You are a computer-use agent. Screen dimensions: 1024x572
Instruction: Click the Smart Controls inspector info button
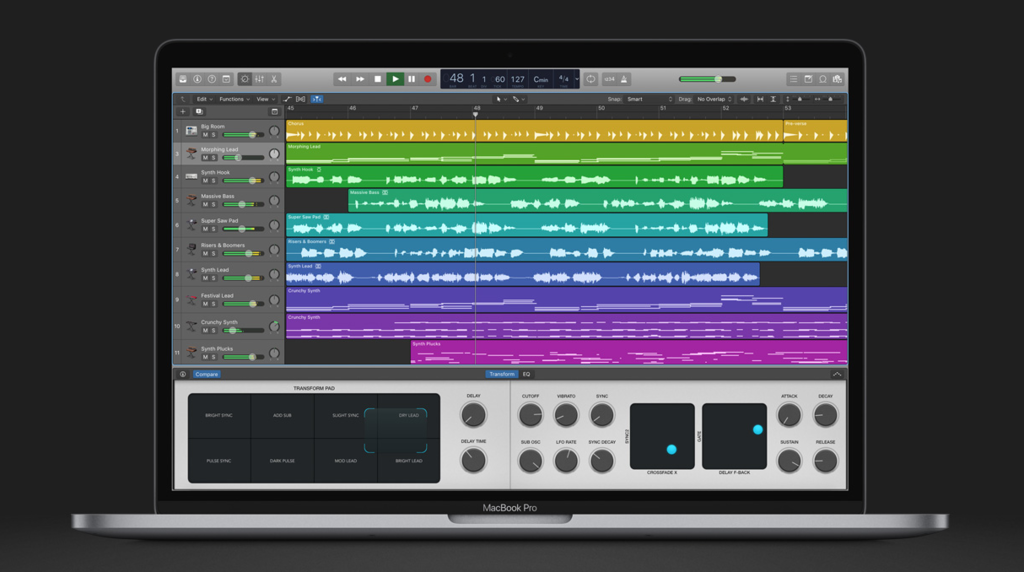tap(183, 374)
